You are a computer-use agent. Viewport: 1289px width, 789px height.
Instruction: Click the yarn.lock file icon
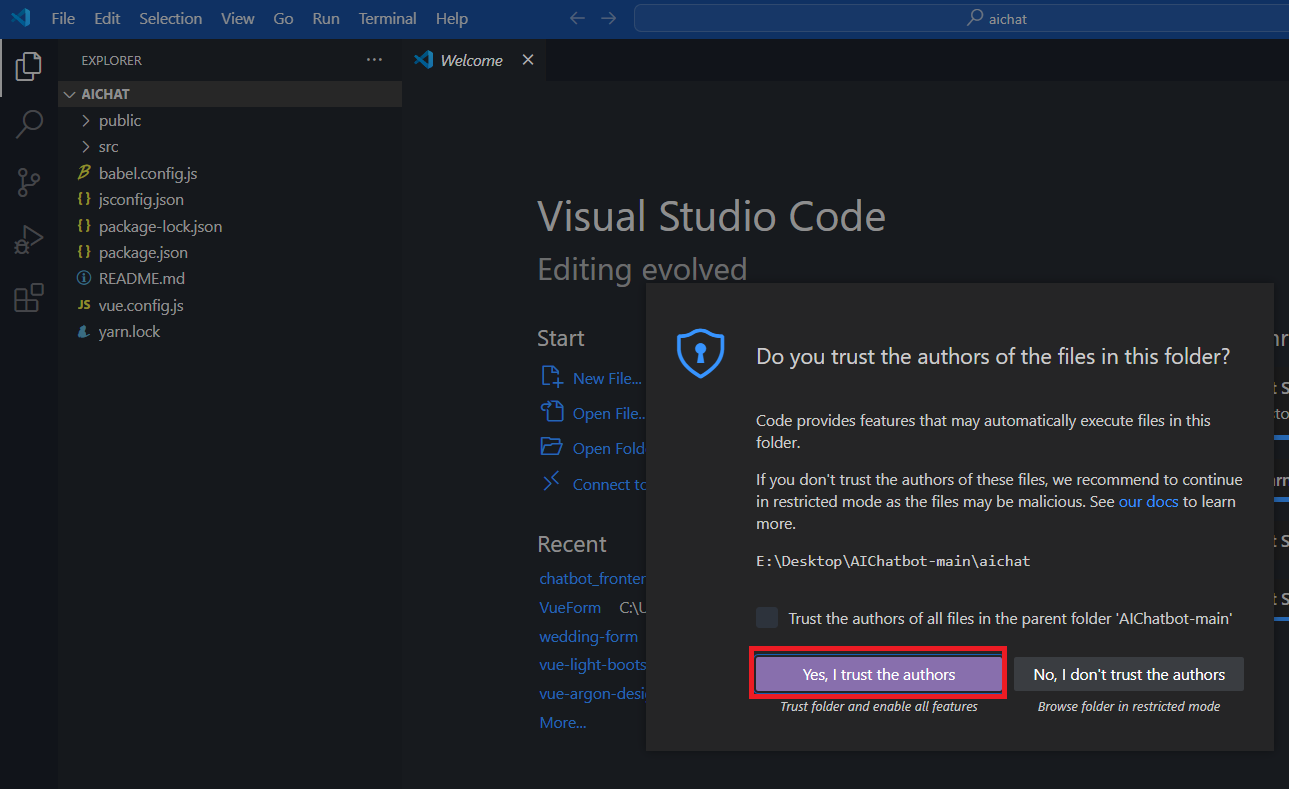point(85,332)
